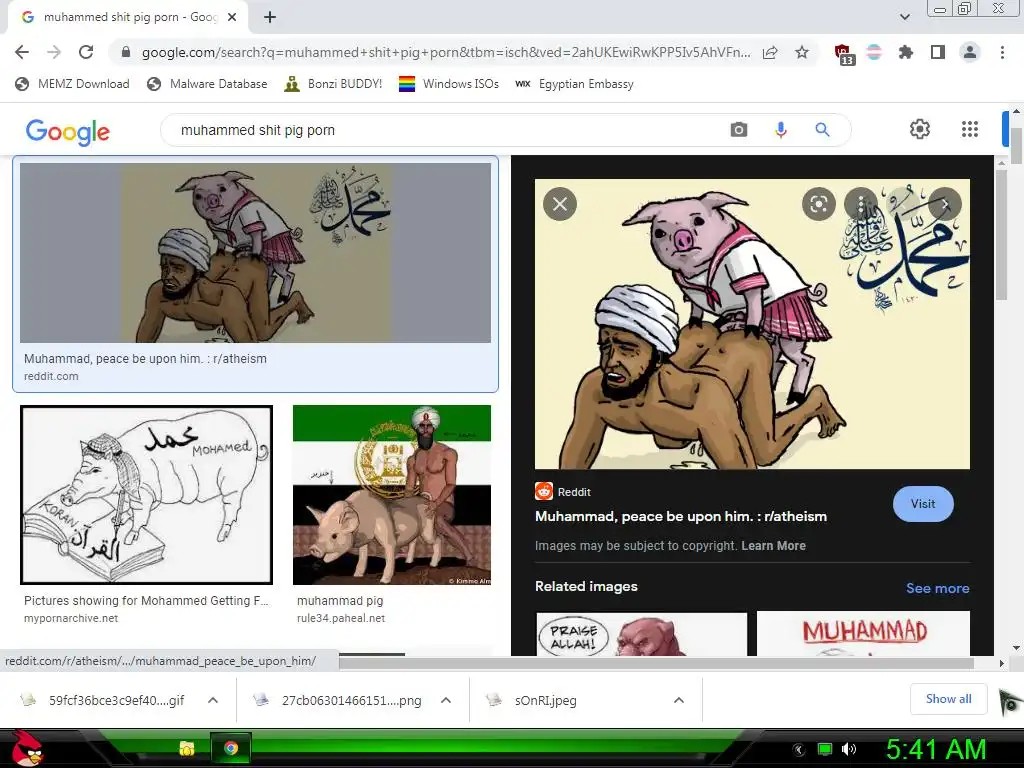Screen dimensions: 1024x768
Task: Toggle the browser side panel icon
Action: coord(938,52)
